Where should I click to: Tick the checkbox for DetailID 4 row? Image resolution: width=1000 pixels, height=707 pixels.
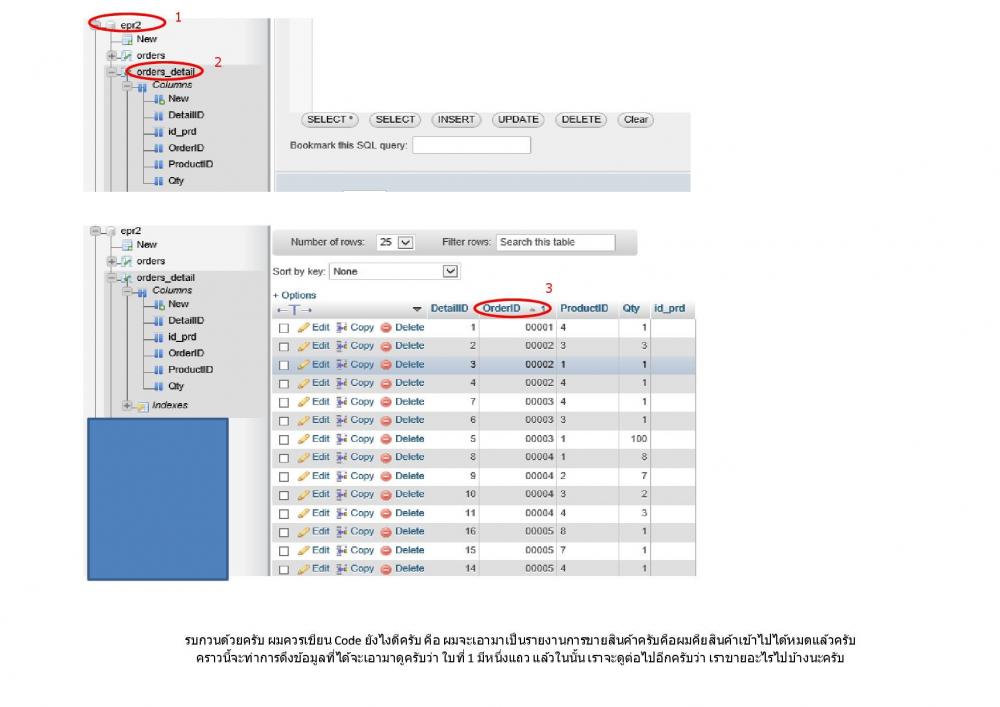click(x=284, y=384)
